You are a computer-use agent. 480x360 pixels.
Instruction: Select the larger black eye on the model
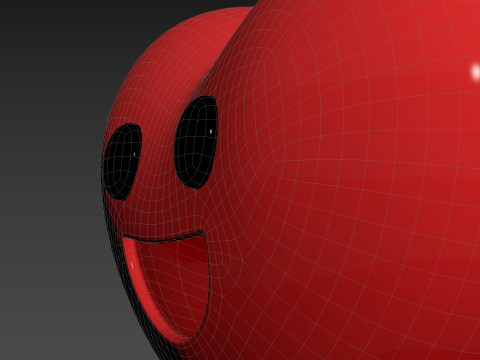point(196,142)
